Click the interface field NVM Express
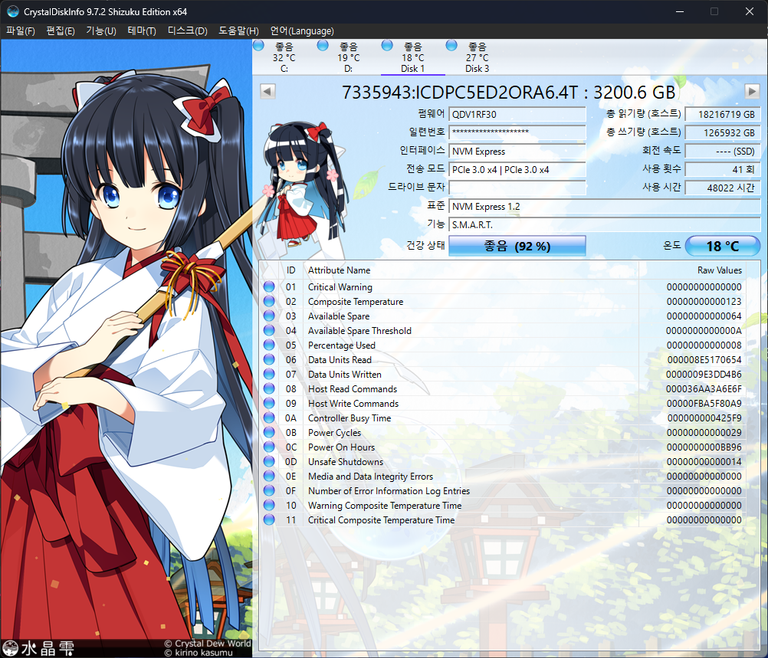 click(517, 151)
